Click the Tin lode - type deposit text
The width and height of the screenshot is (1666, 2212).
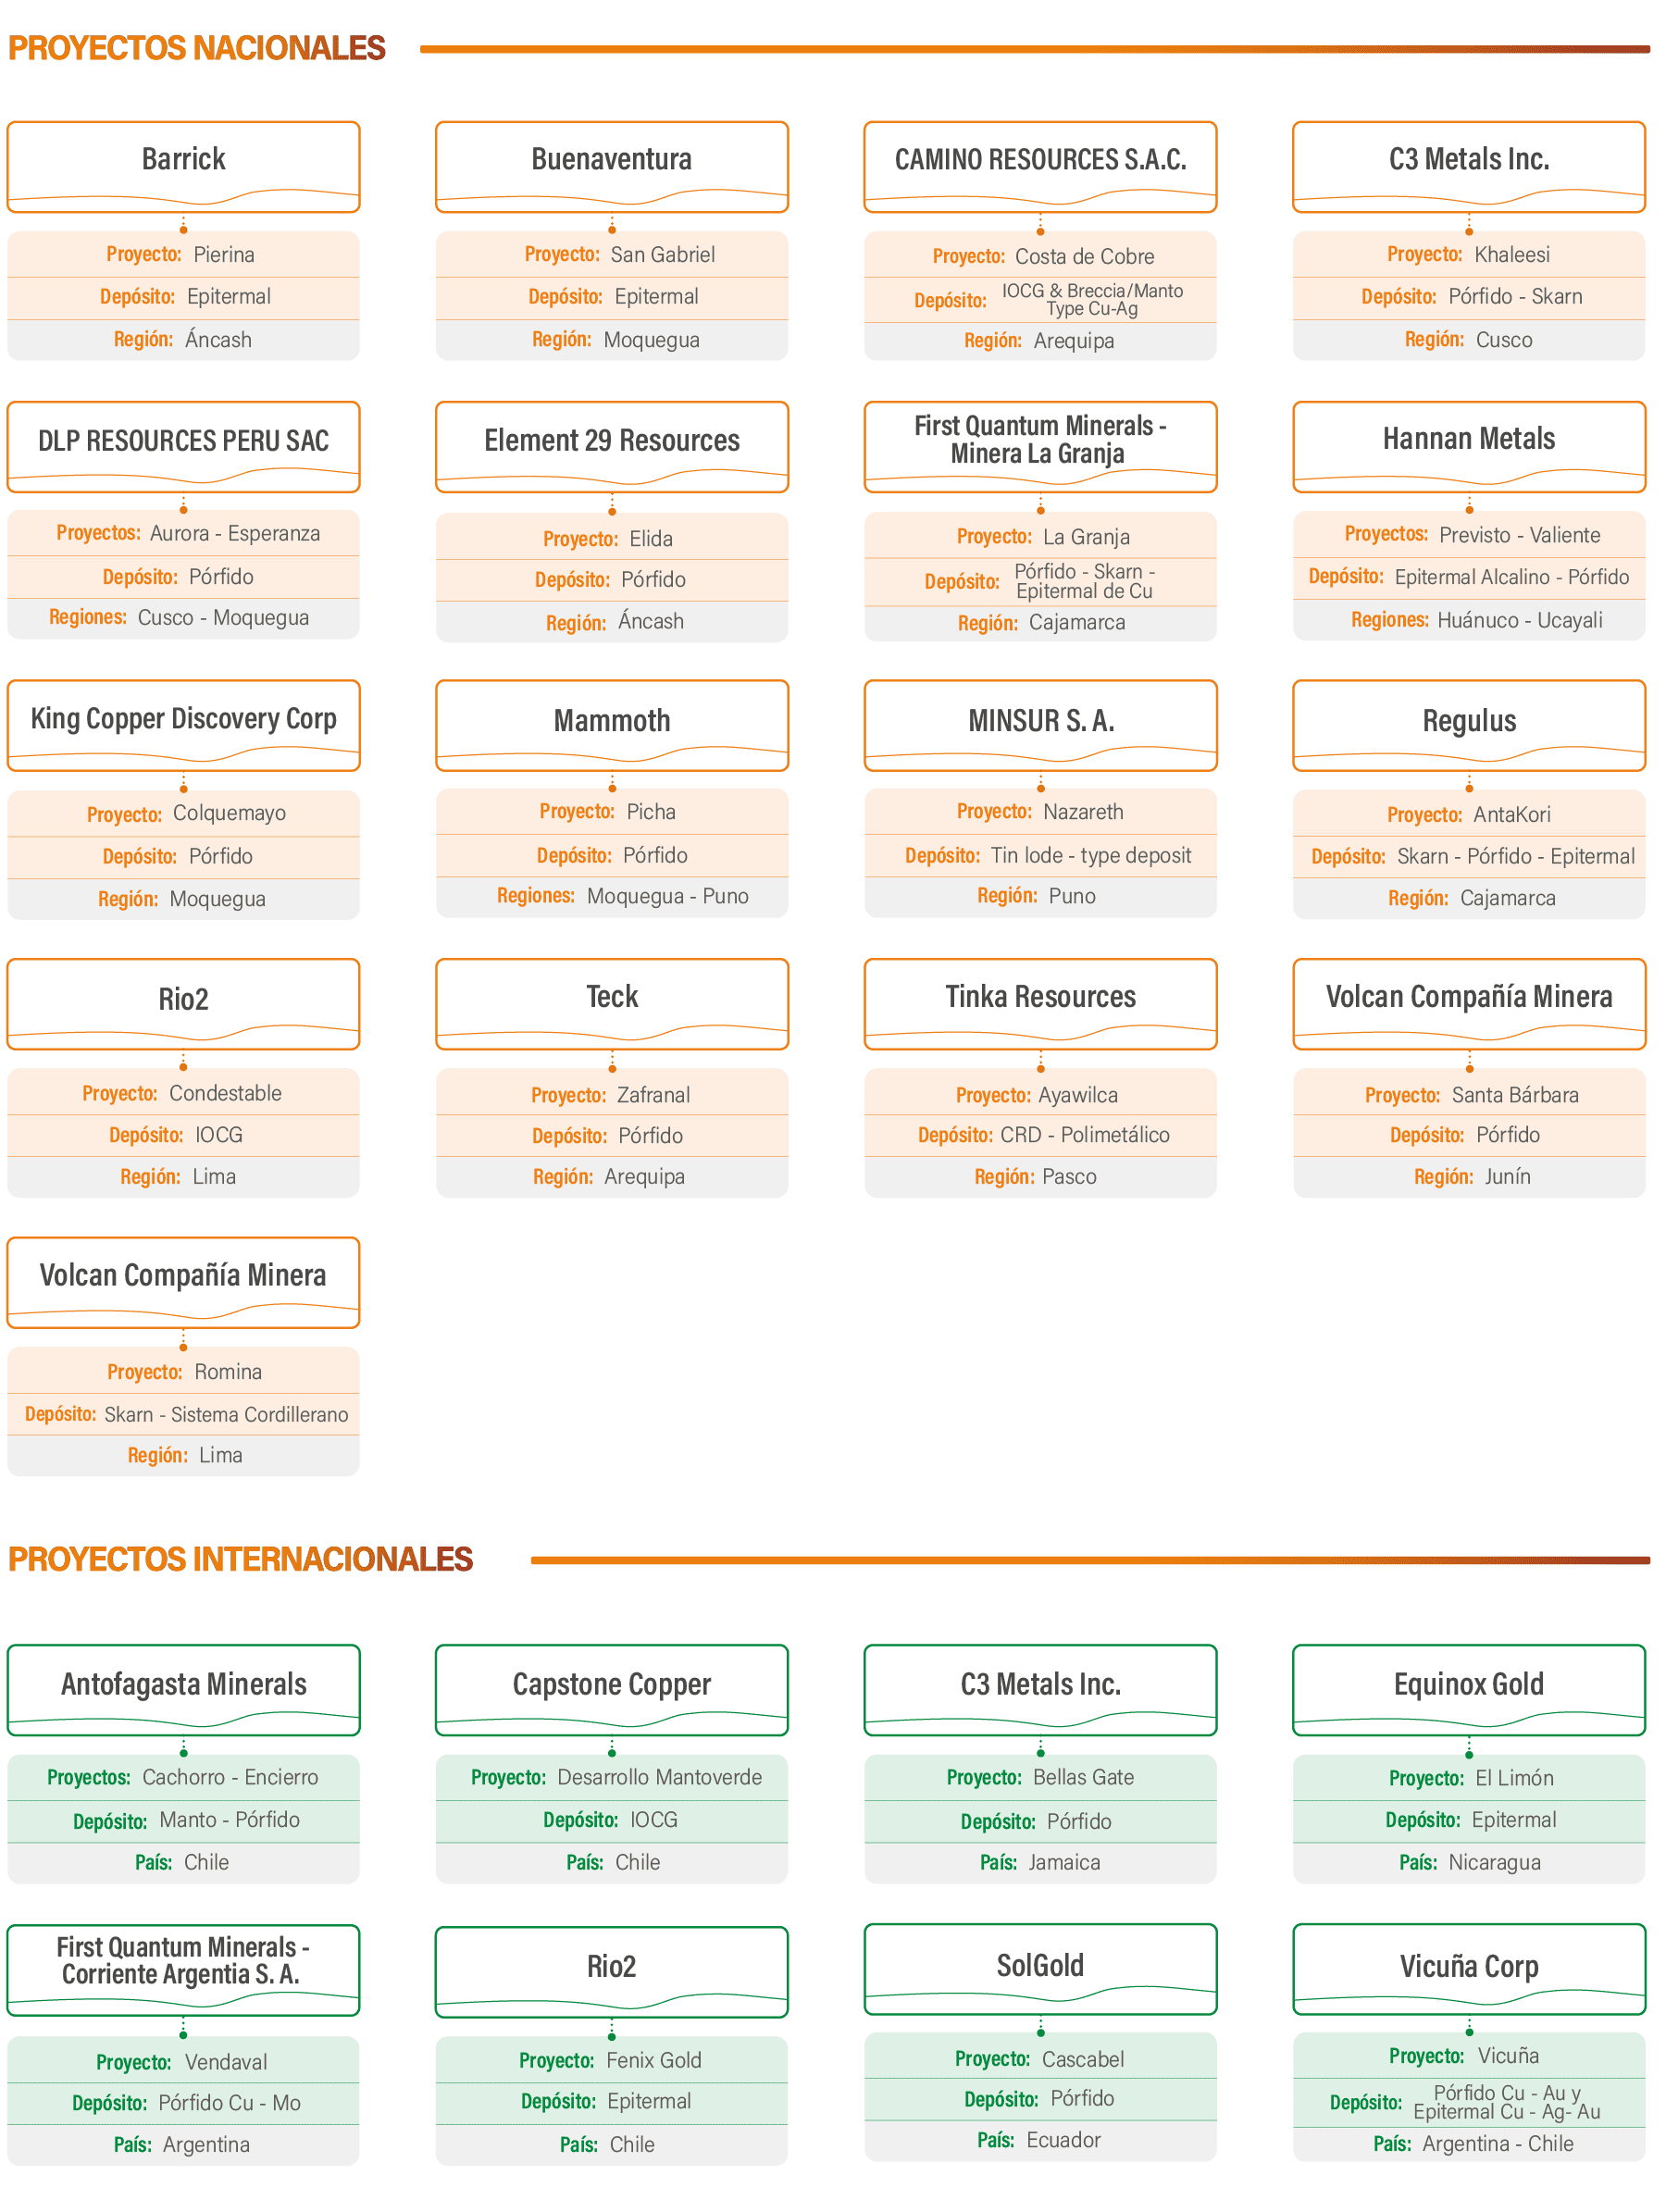pyautogui.click(x=1091, y=855)
